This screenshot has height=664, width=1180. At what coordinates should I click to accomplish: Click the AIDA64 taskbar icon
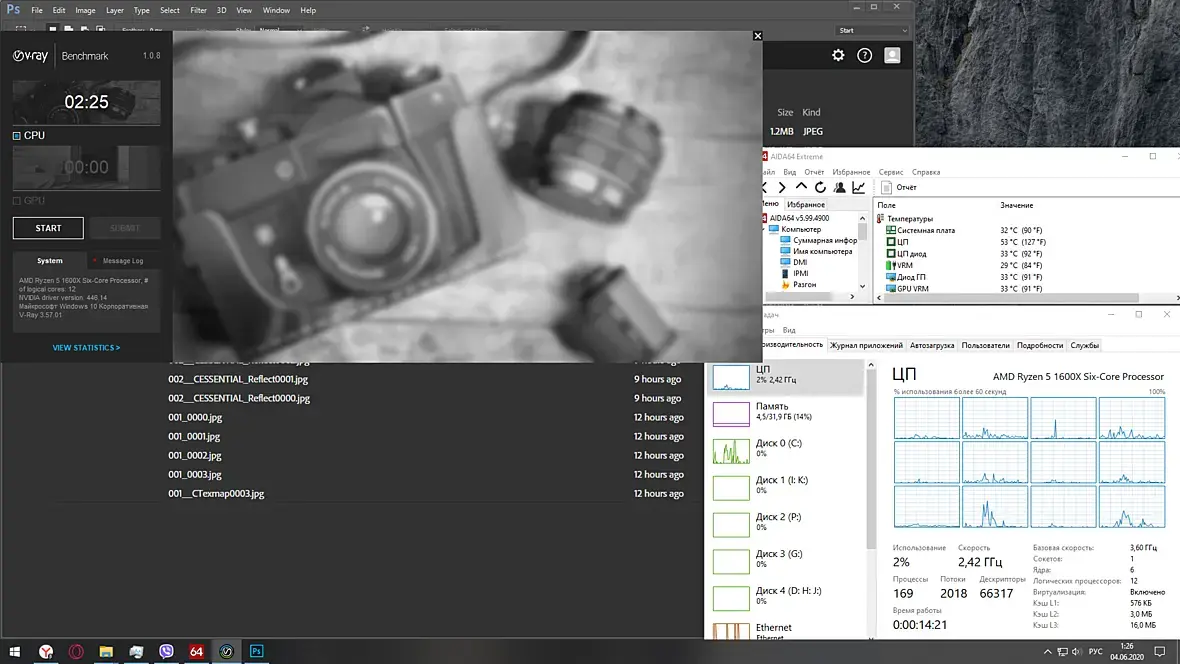196,651
